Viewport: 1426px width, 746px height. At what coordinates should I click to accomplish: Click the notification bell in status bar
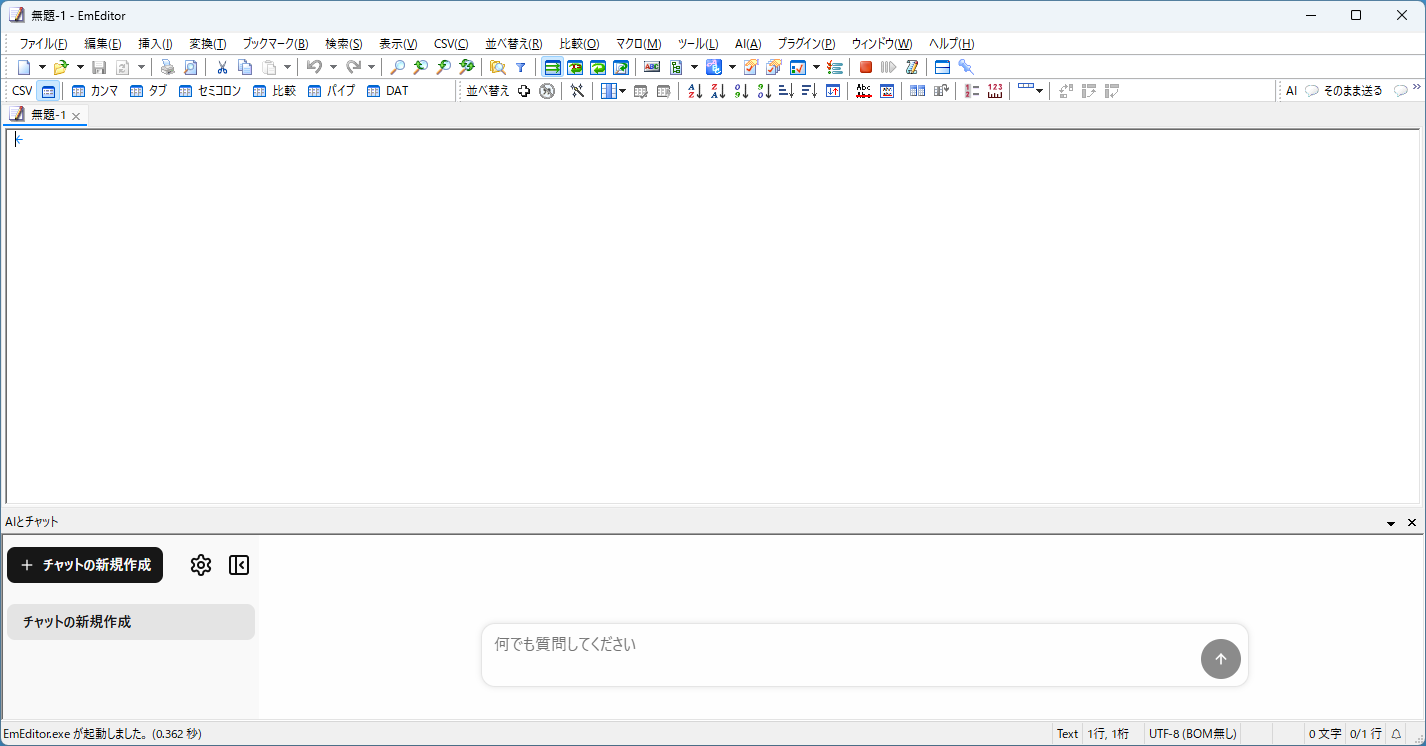1396,734
